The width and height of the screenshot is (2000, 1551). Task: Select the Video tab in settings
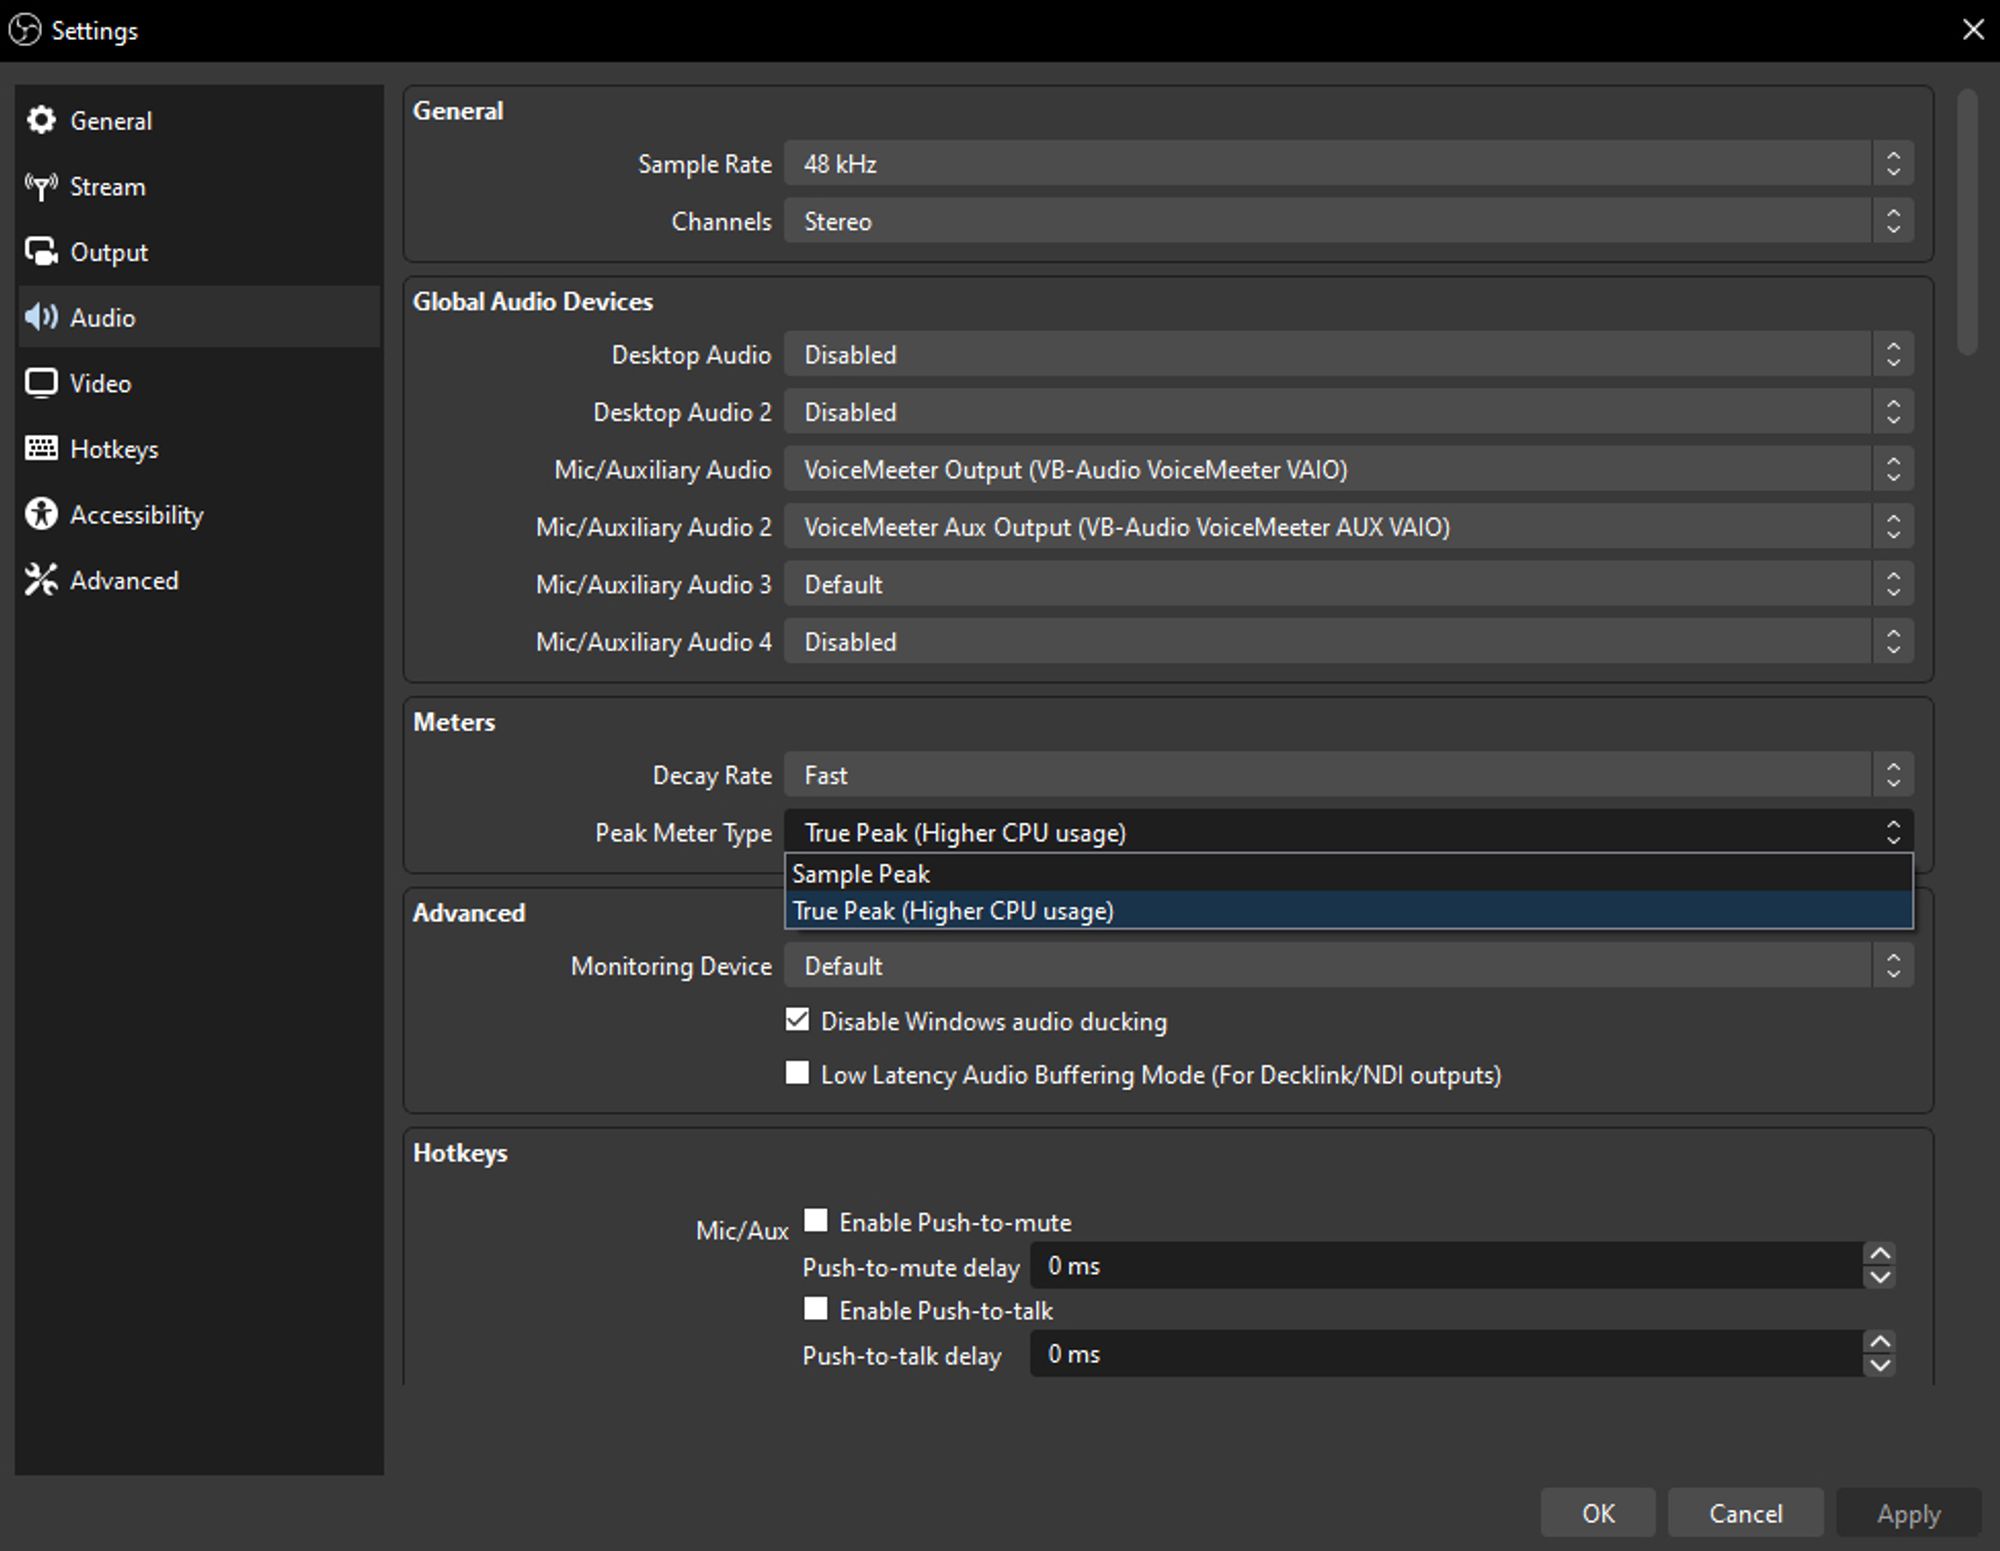(97, 383)
